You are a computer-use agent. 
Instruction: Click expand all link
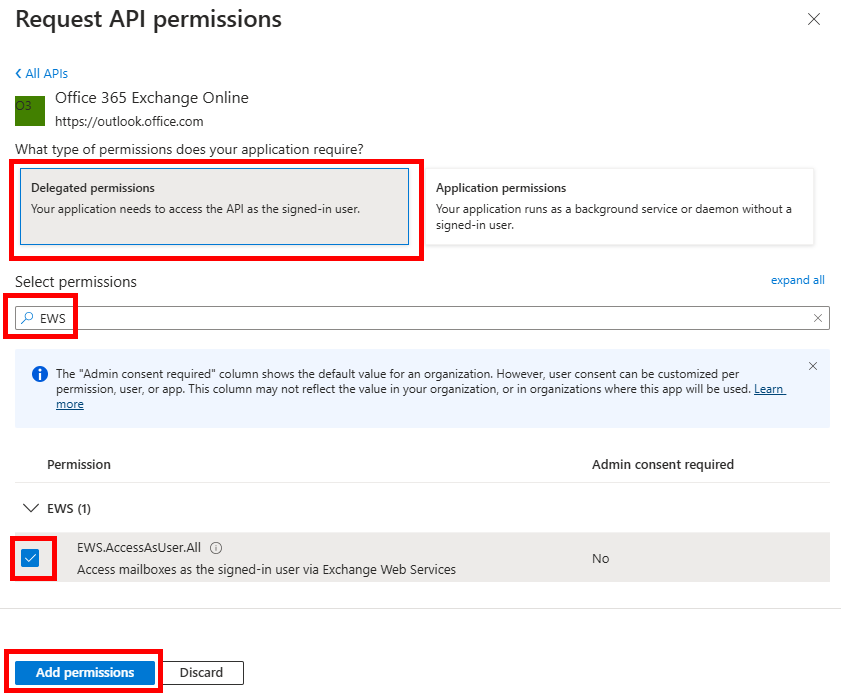798,280
